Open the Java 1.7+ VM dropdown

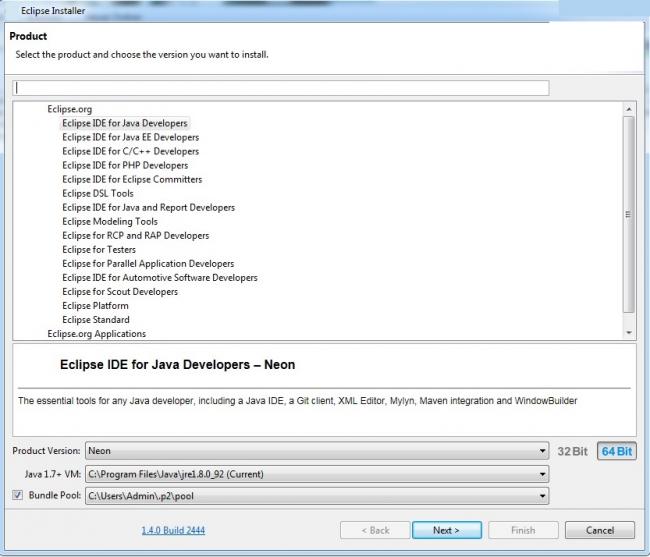coord(317,474)
